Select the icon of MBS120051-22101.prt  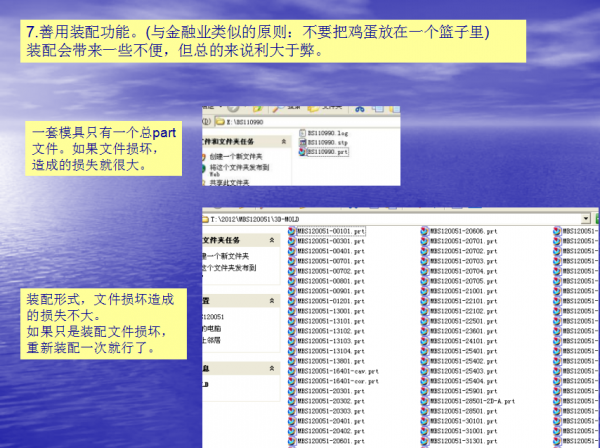(x=424, y=301)
